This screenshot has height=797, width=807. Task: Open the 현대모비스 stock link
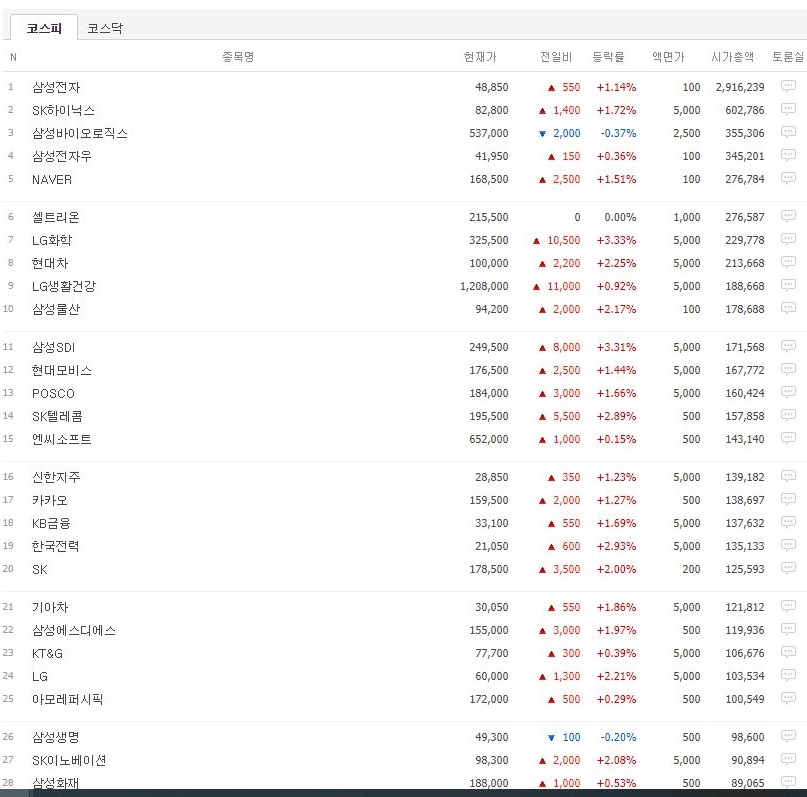[x=62, y=370]
